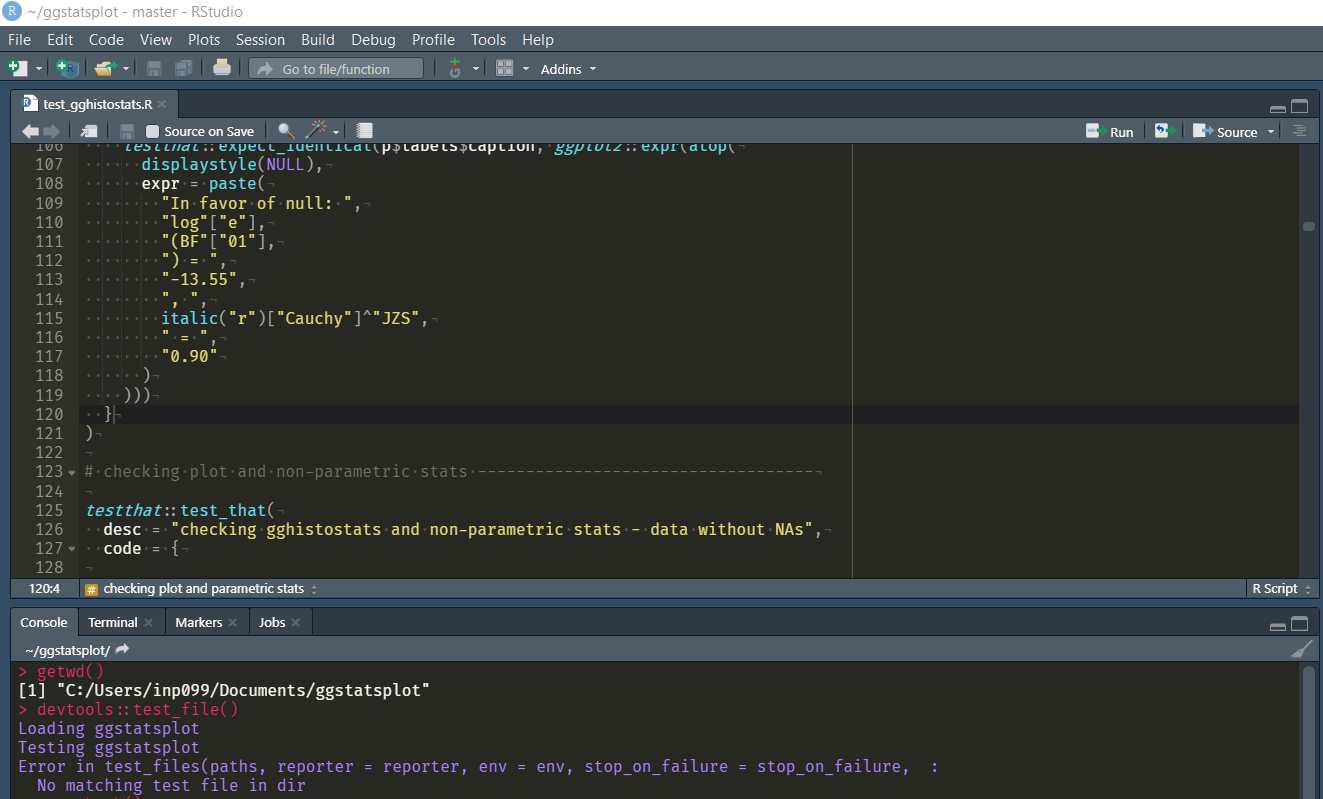
Task: Click the Go to file/function search box
Action: point(337,69)
